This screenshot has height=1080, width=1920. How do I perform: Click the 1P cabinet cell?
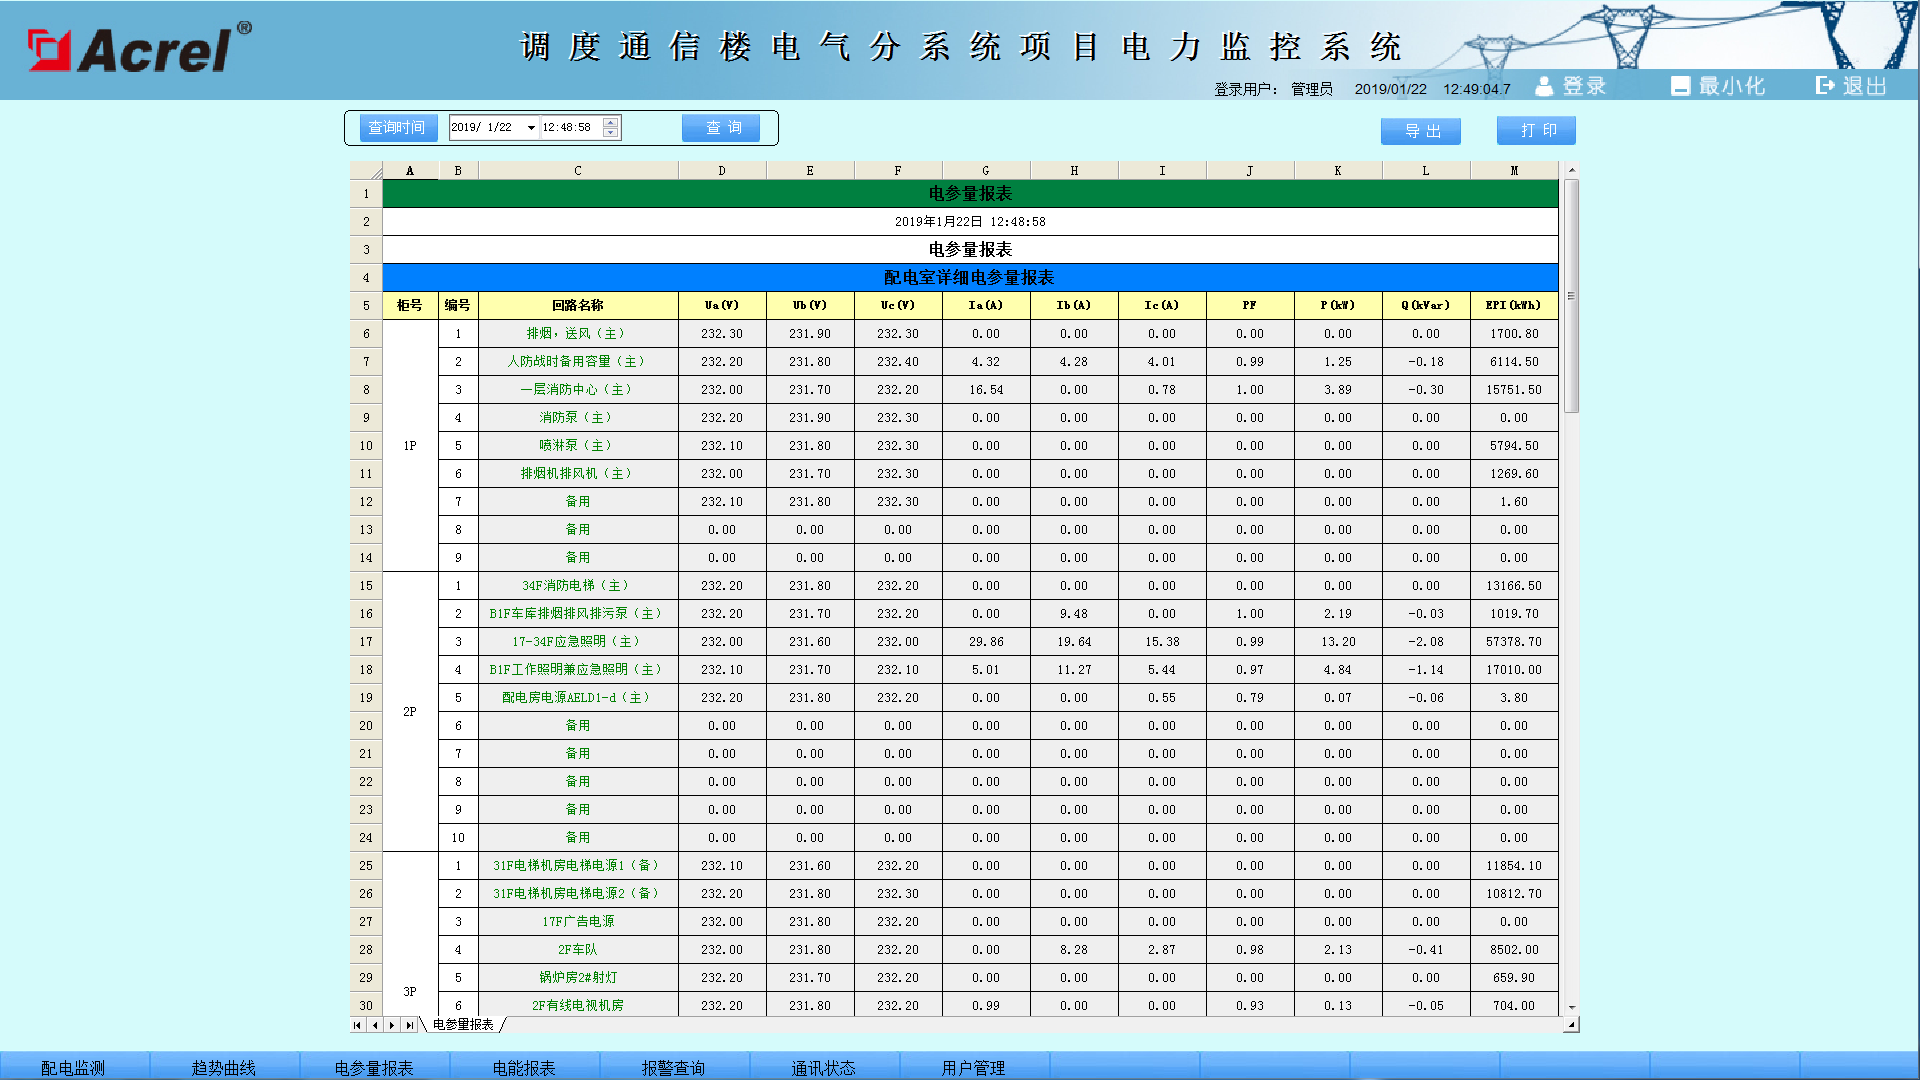[410, 446]
